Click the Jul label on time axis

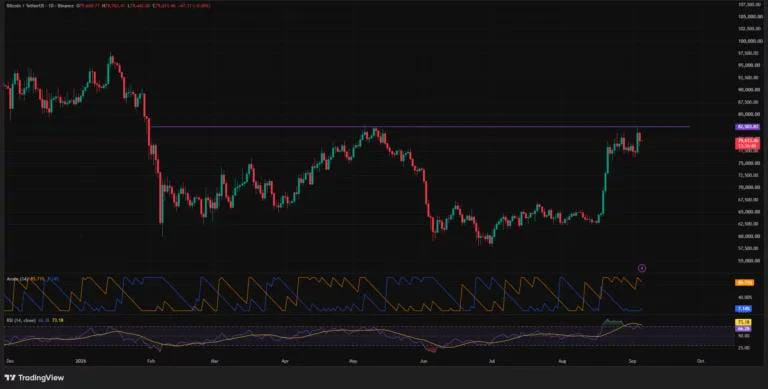[x=492, y=360]
